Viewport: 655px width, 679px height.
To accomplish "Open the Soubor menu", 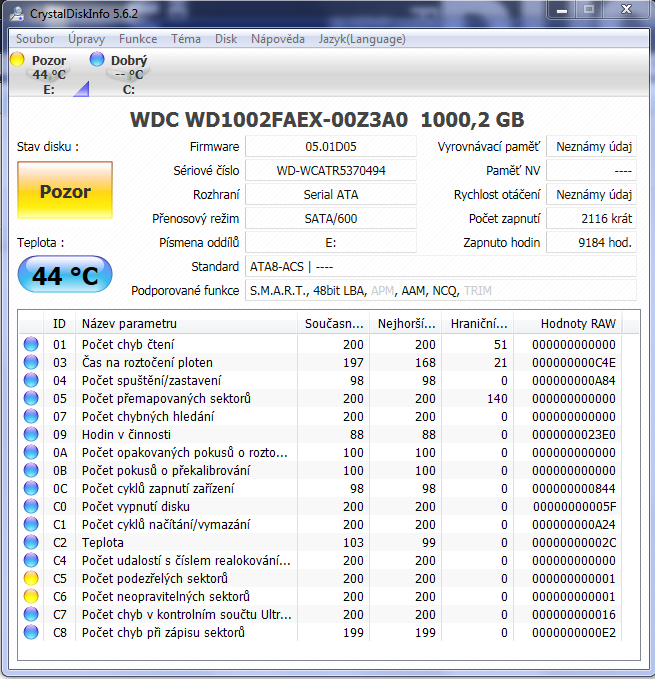I will [x=35, y=39].
